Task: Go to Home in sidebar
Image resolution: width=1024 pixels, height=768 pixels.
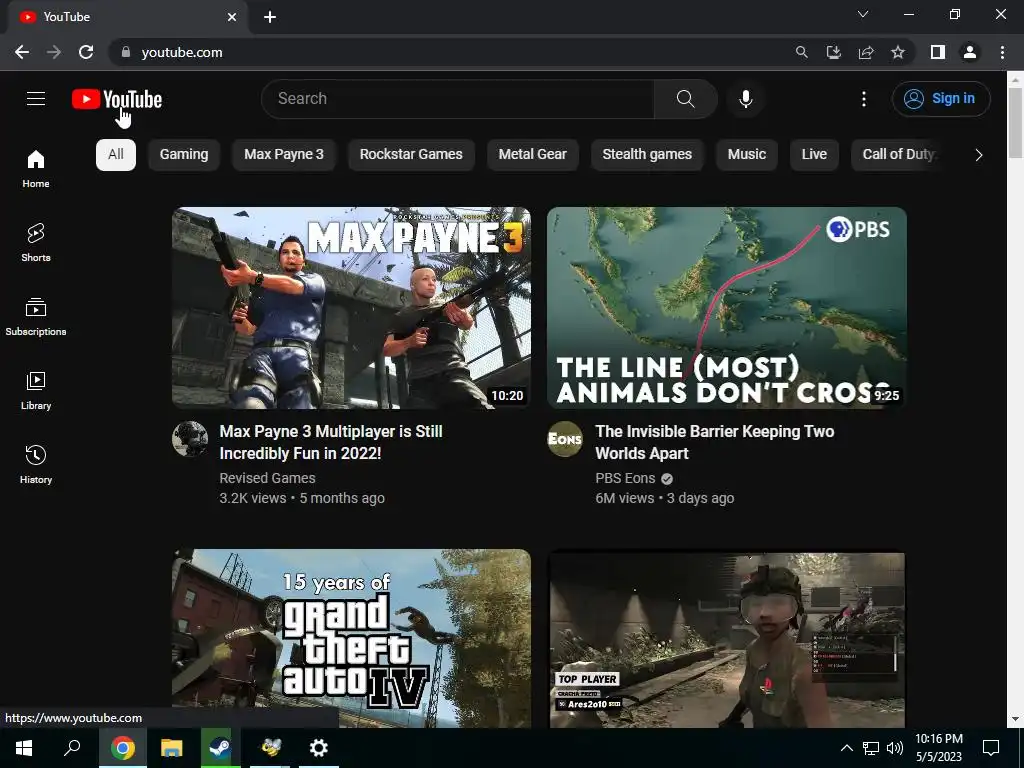Action: tap(36, 168)
